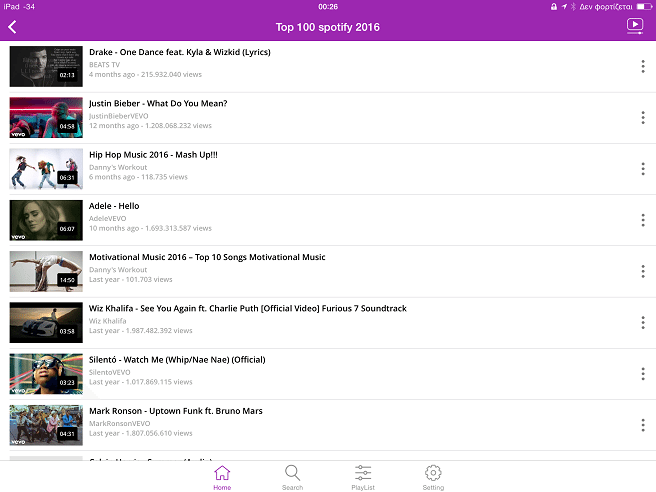Open options menu for Adele - Hello
656x492 pixels.
[x=643, y=220]
